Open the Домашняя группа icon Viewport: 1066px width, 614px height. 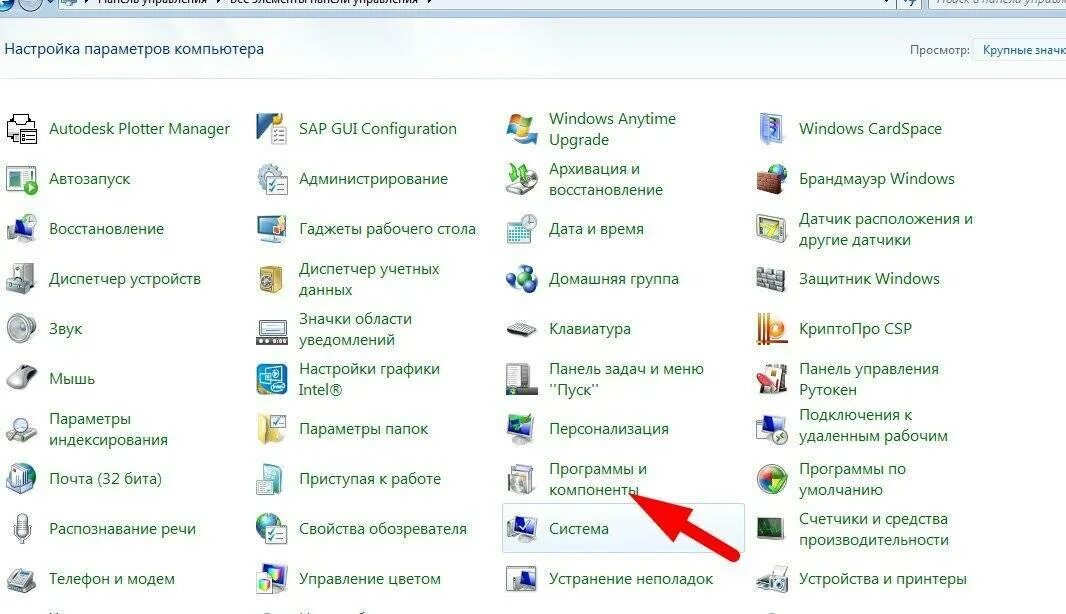tap(522, 279)
